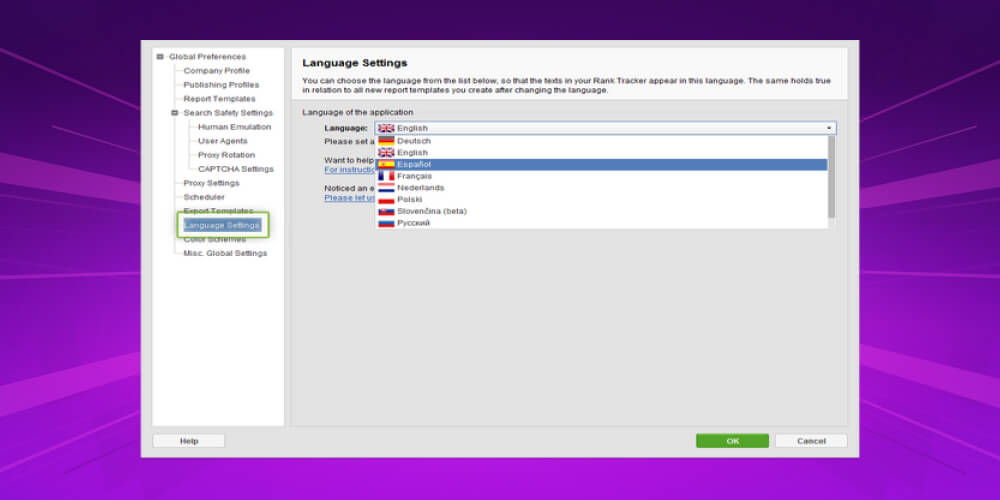The height and width of the screenshot is (500, 1000).
Task: Choose Español from the language list
Action: coord(601,165)
